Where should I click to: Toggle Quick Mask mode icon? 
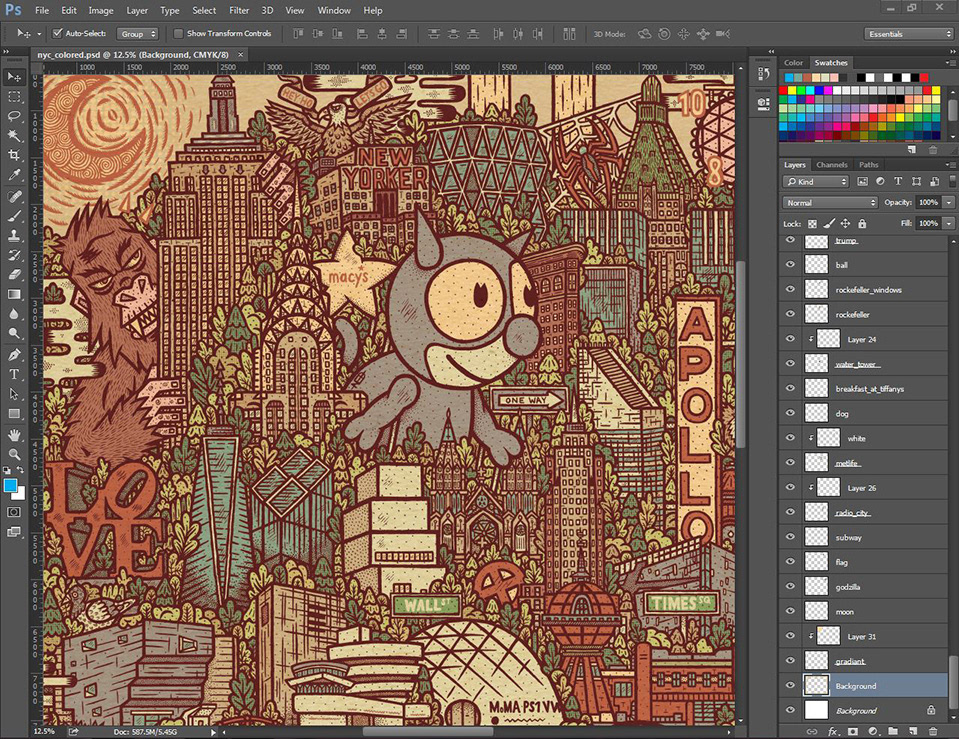pyautogui.click(x=13, y=512)
